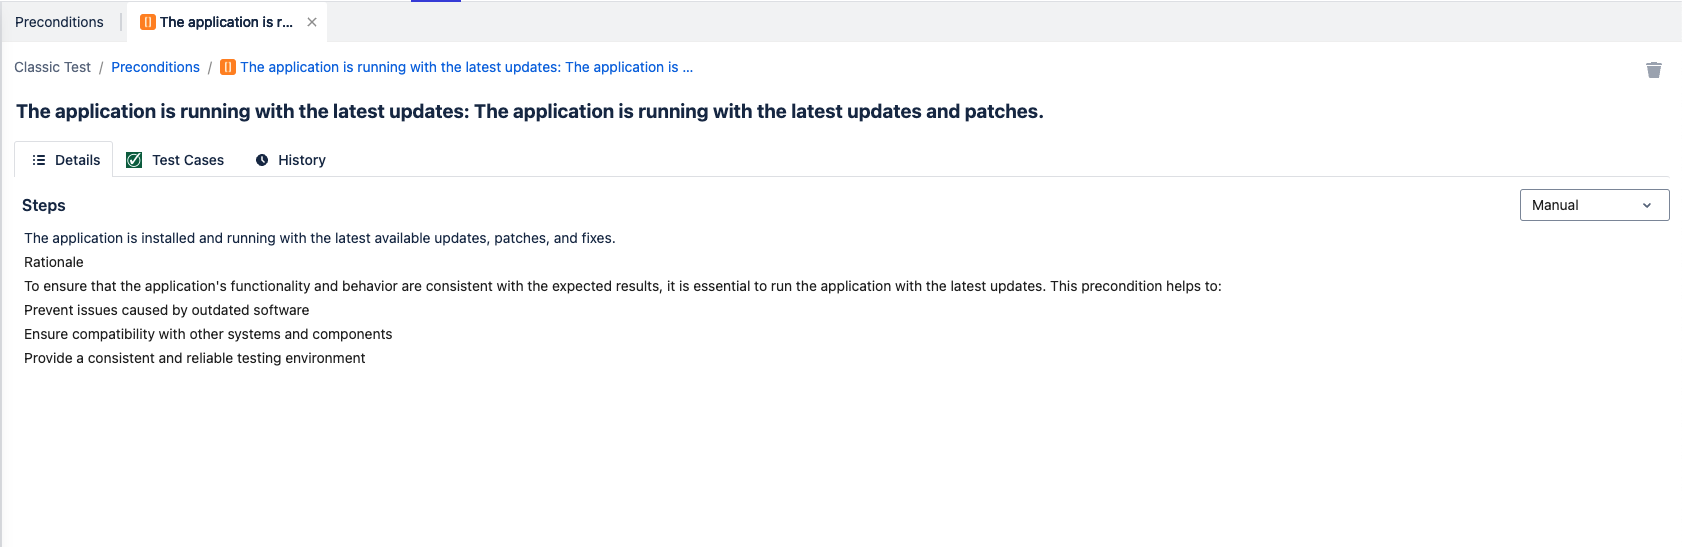Click the green checkmark Test Cases icon

coord(134,160)
